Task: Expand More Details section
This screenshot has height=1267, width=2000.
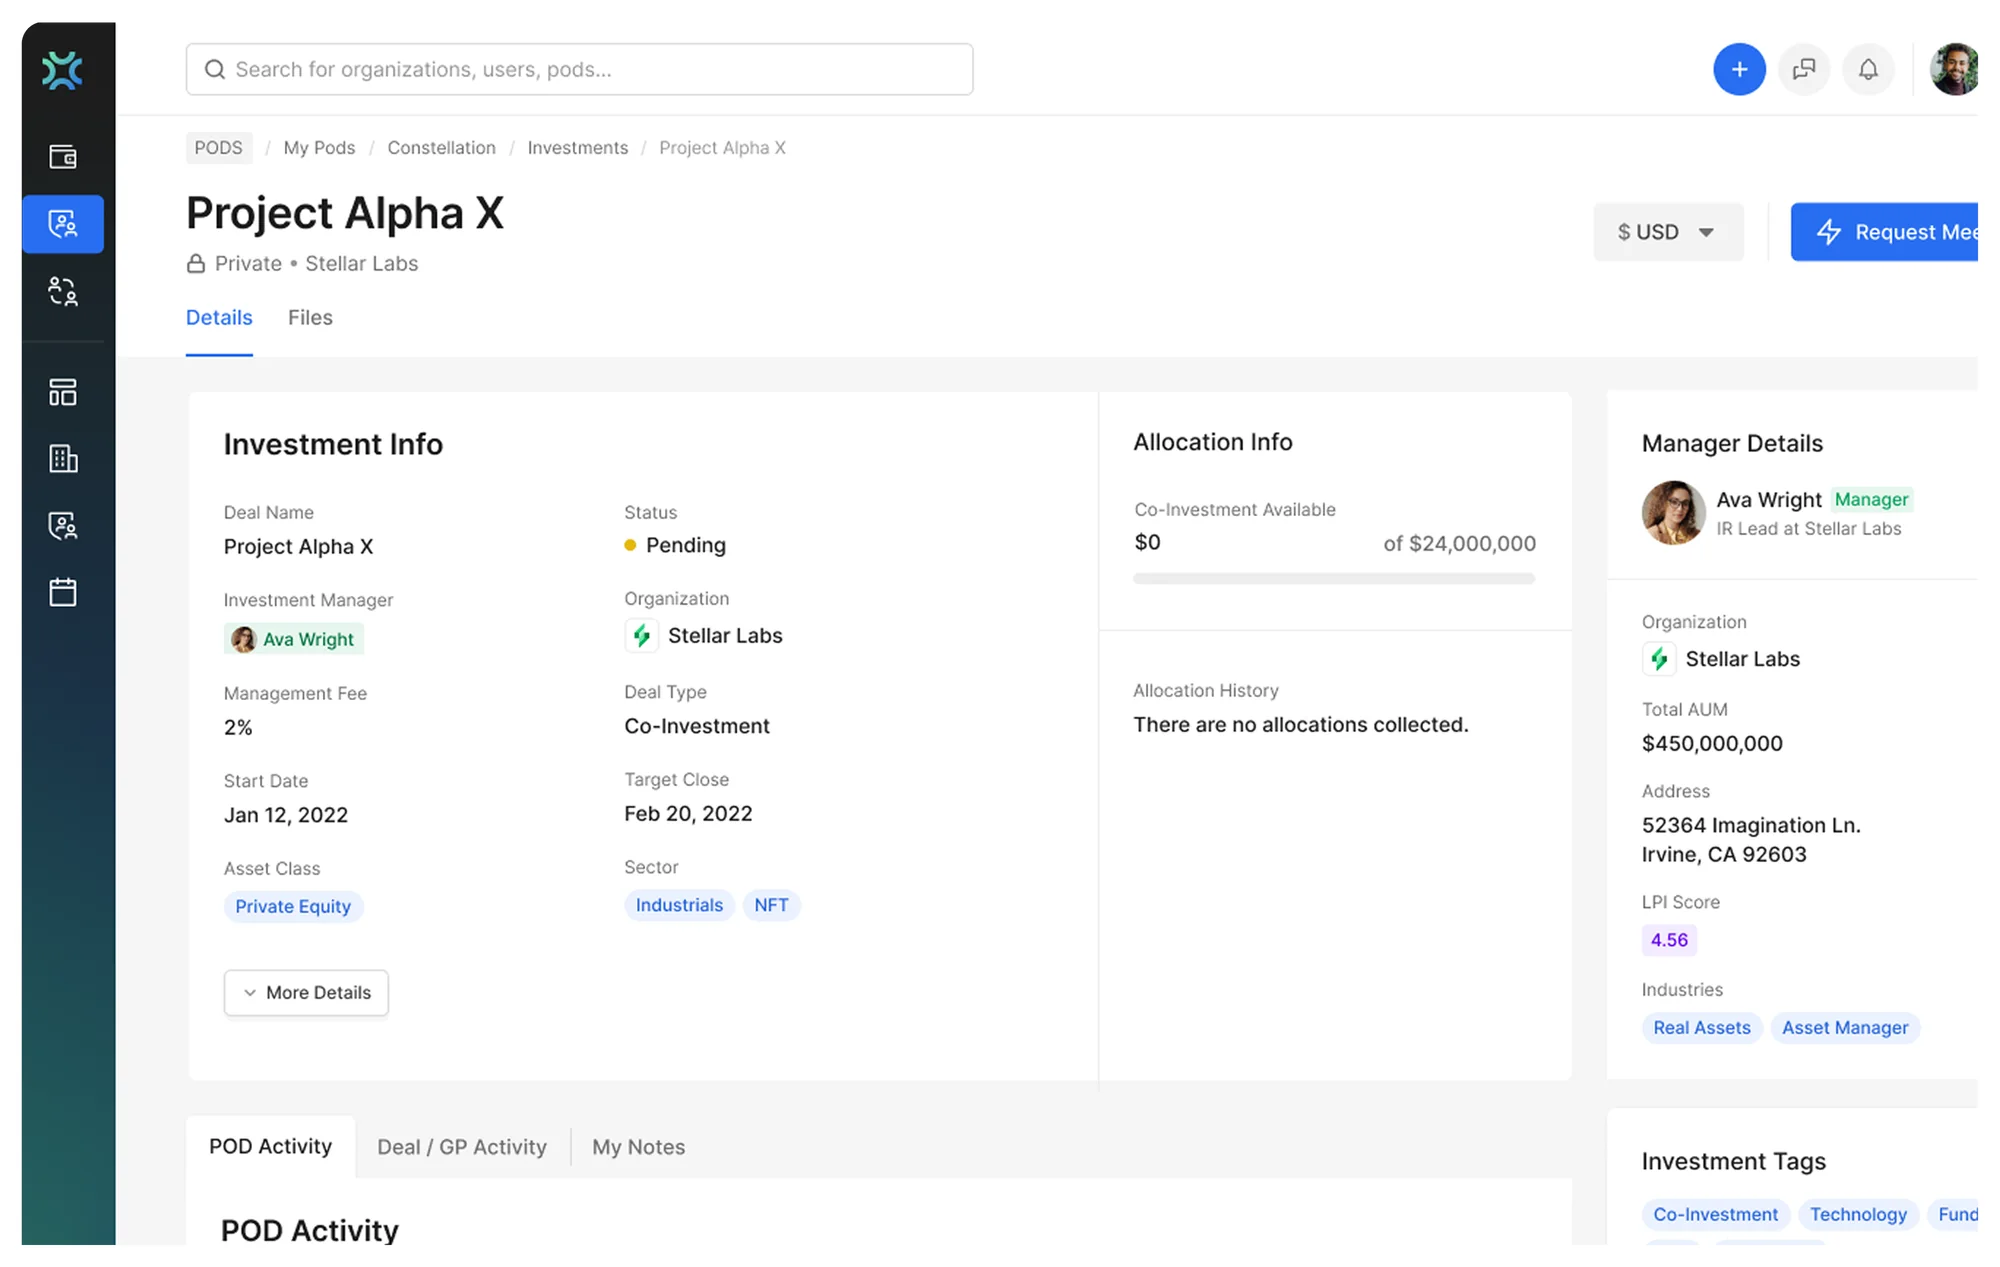Action: point(306,993)
